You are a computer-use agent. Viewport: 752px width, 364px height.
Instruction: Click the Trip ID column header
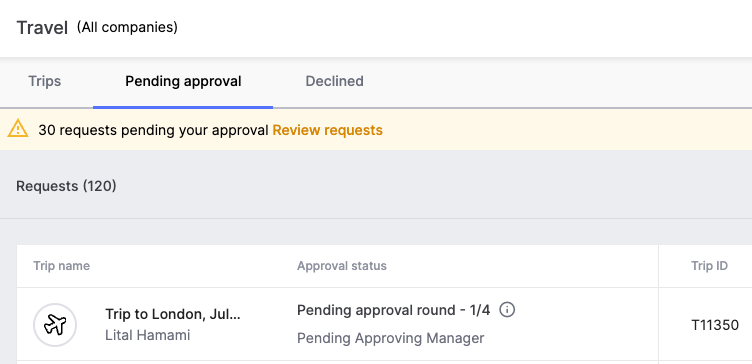point(709,266)
